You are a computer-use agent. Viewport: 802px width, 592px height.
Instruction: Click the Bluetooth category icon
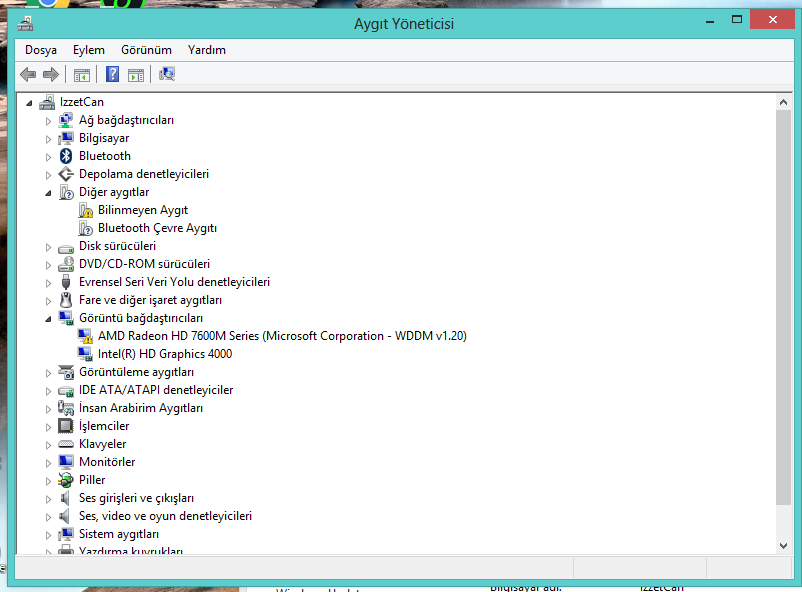point(66,156)
